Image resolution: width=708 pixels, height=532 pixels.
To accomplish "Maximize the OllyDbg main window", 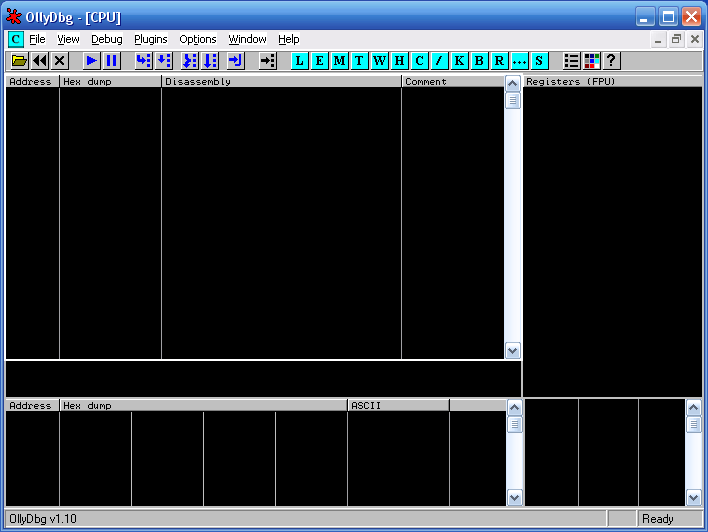I will click(668, 17).
